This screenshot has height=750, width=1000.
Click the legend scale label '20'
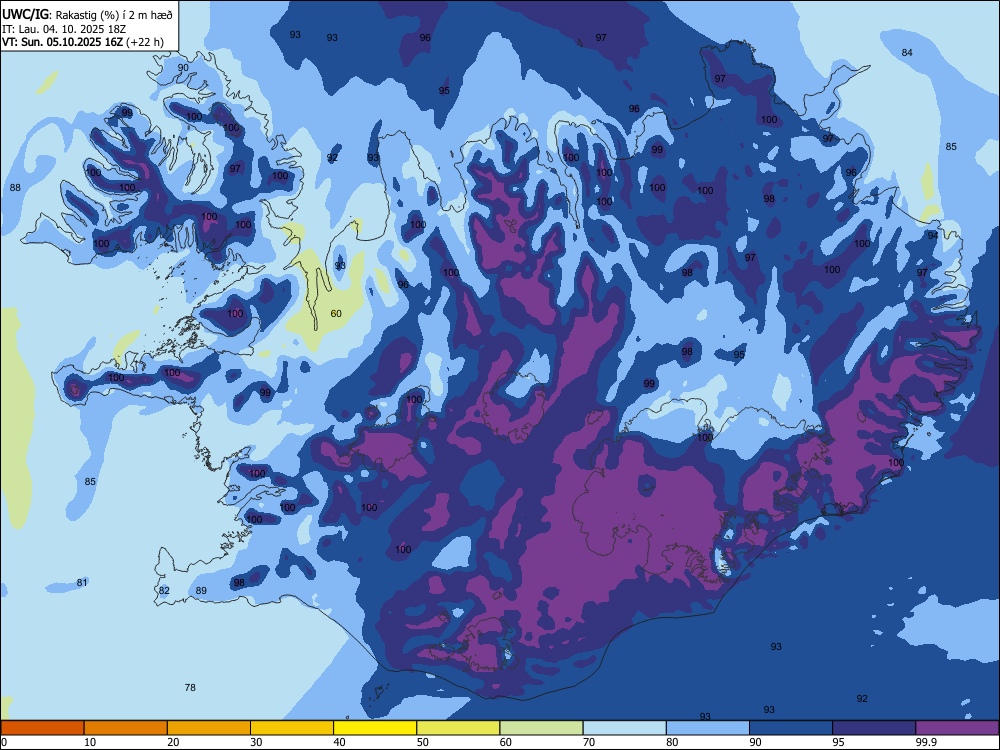(173, 742)
